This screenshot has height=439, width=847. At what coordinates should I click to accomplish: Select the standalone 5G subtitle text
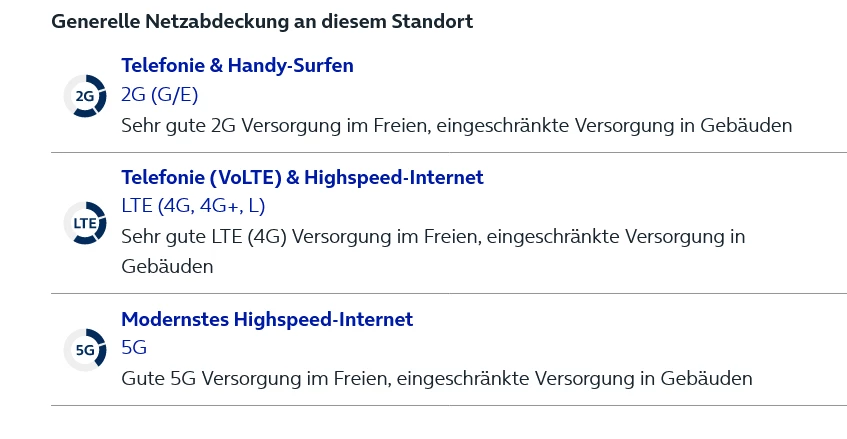pyautogui.click(x=134, y=347)
